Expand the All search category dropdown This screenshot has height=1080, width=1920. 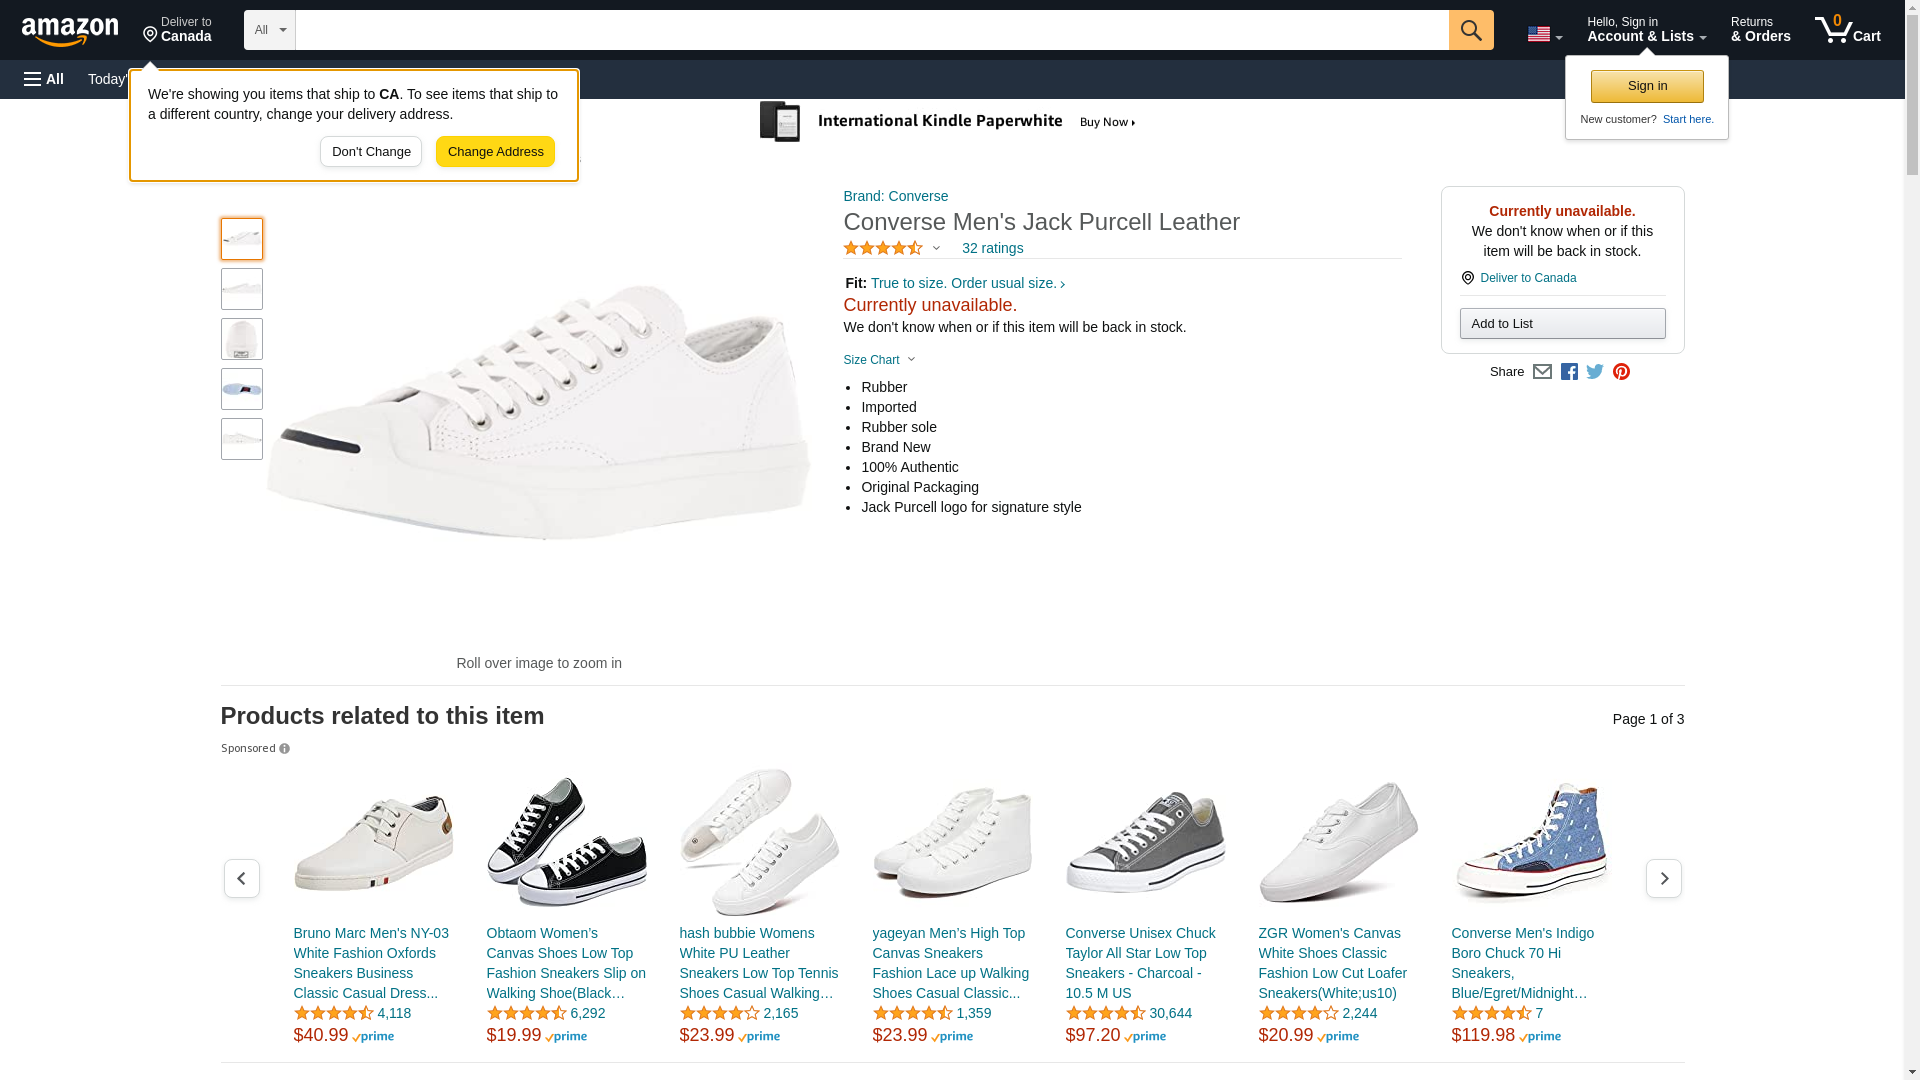(x=270, y=30)
